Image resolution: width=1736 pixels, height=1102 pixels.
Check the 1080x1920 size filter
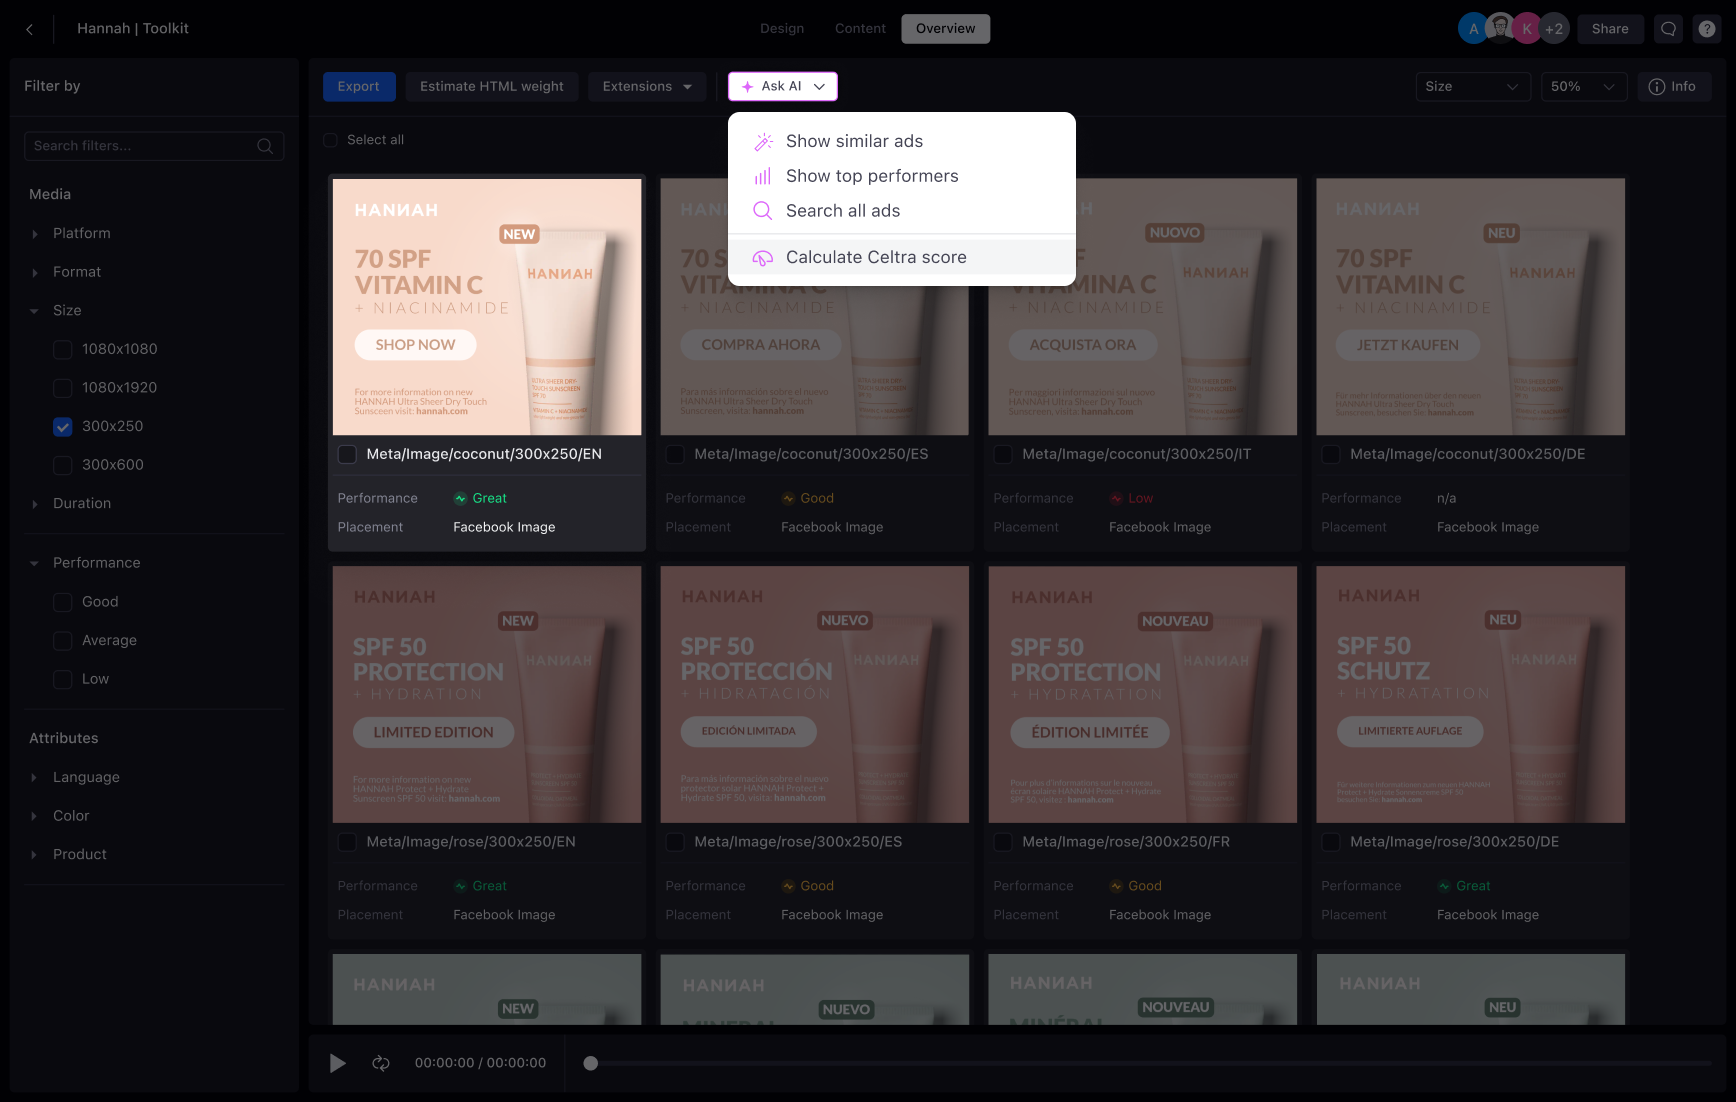(63, 388)
